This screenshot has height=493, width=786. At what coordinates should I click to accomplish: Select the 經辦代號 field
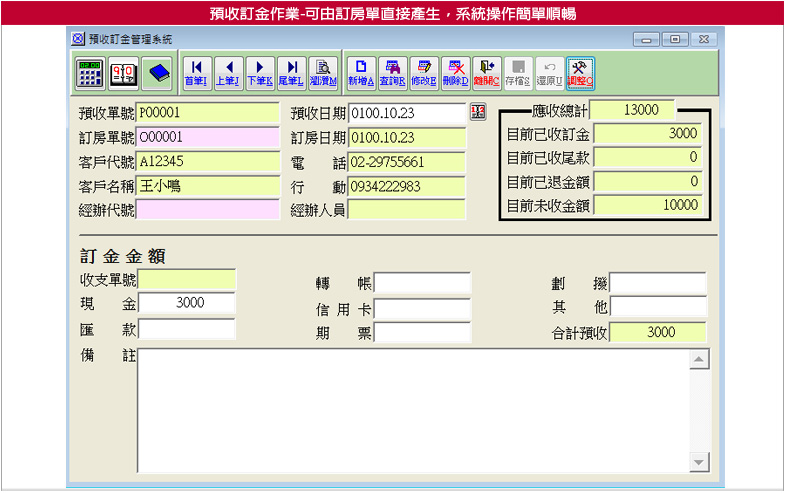[x=208, y=209]
